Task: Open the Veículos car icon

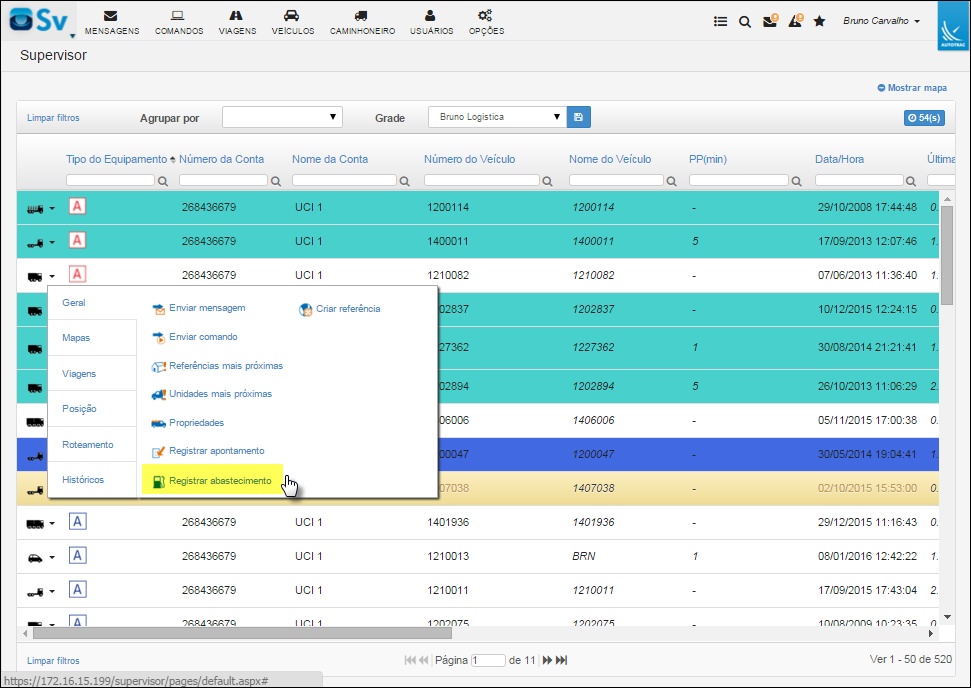Action: click(292, 17)
